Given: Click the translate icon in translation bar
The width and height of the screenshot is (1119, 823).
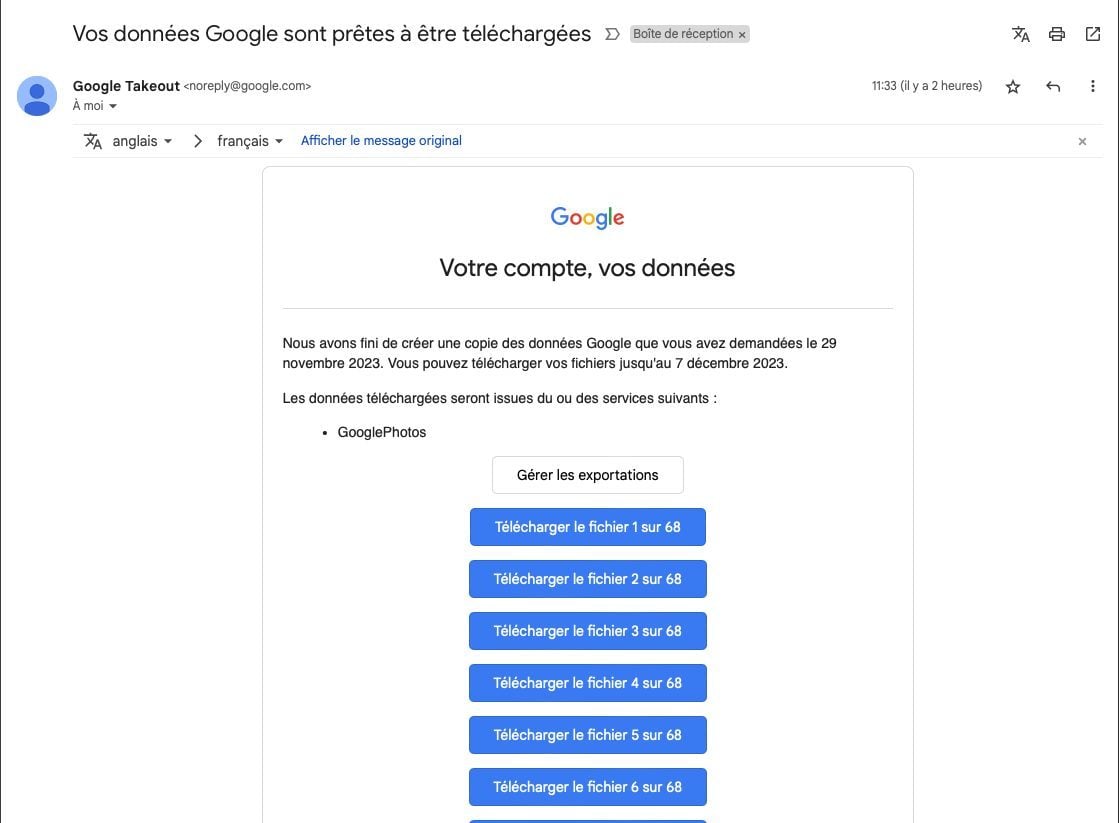Looking at the screenshot, I should click(93, 141).
